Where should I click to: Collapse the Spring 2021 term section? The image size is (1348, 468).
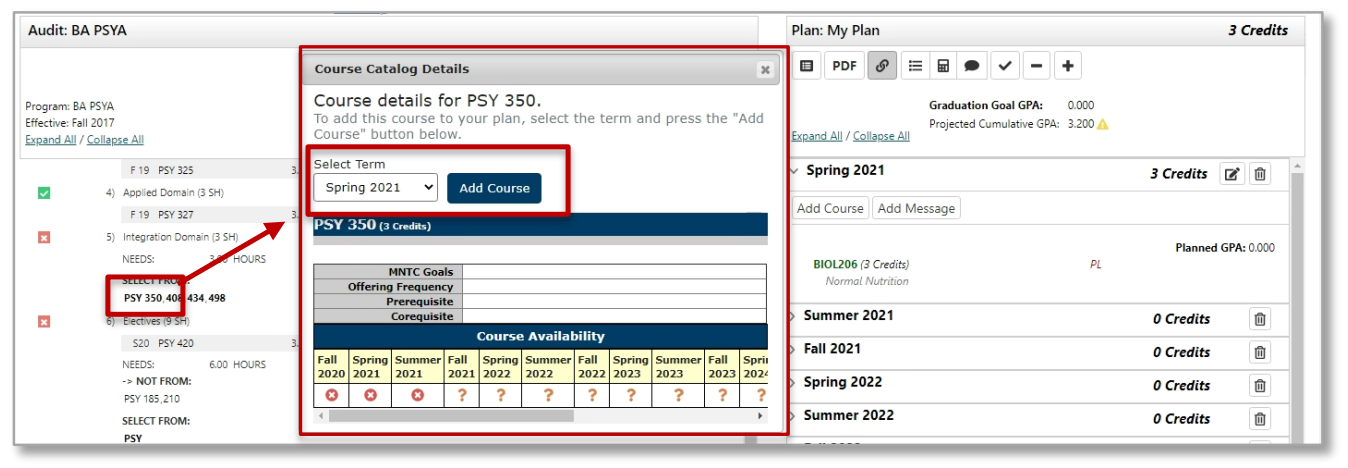[x=794, y=171]
